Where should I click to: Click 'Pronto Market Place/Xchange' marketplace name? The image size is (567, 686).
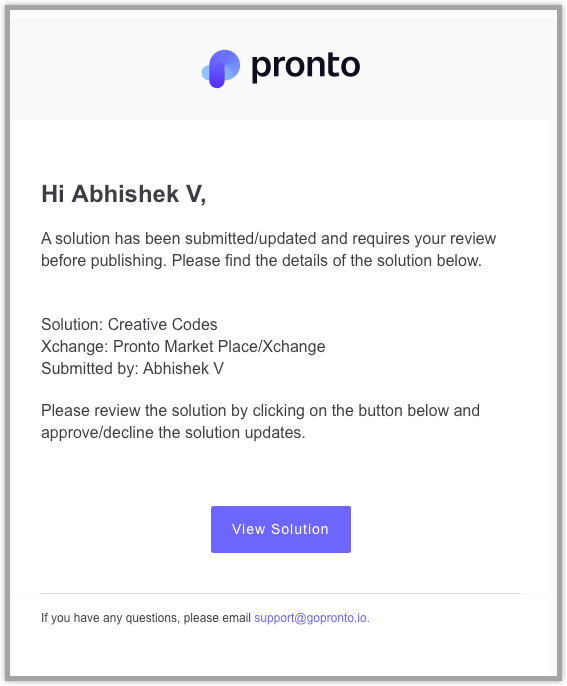tap(219, 346)
